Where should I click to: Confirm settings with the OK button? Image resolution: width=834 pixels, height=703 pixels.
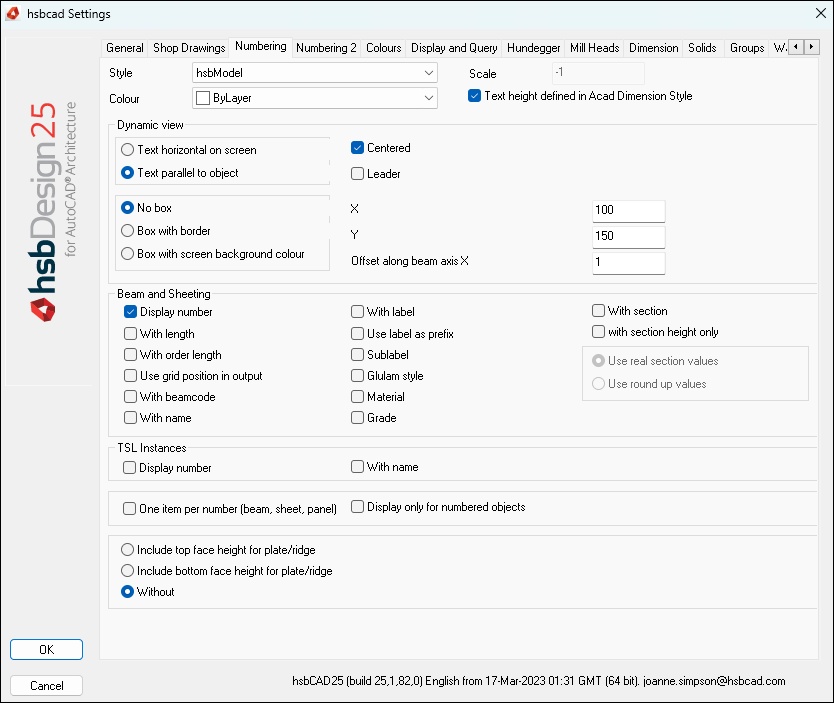coord(46,649)
